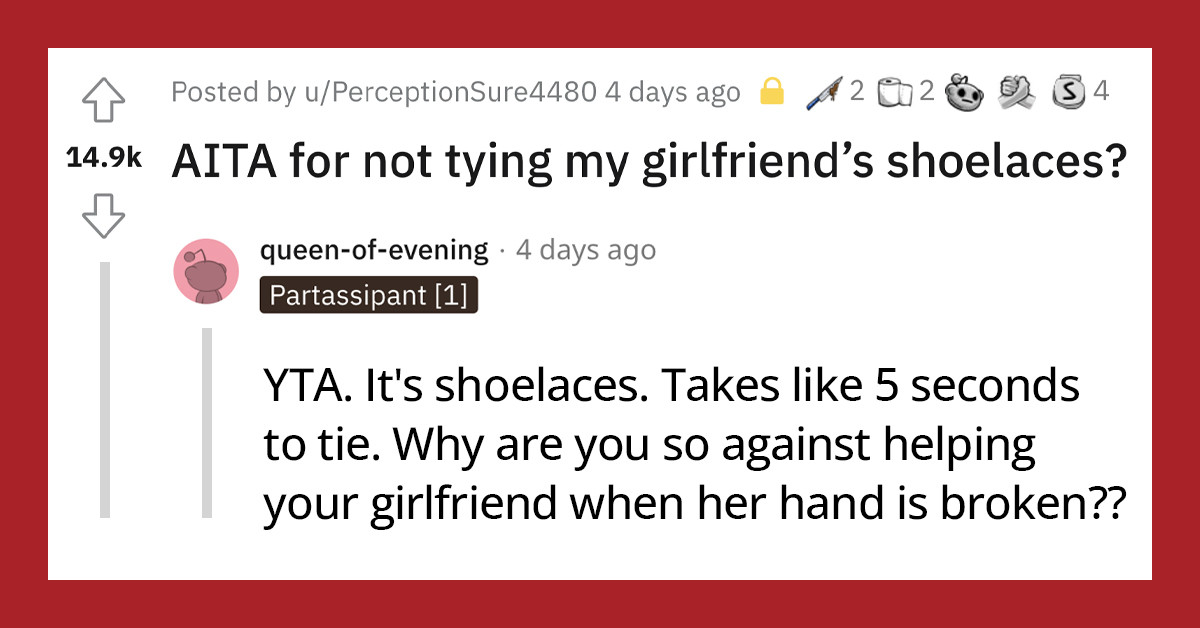Click the knife award icon
Screen dimensions: 1200x628
click(825, 90)
